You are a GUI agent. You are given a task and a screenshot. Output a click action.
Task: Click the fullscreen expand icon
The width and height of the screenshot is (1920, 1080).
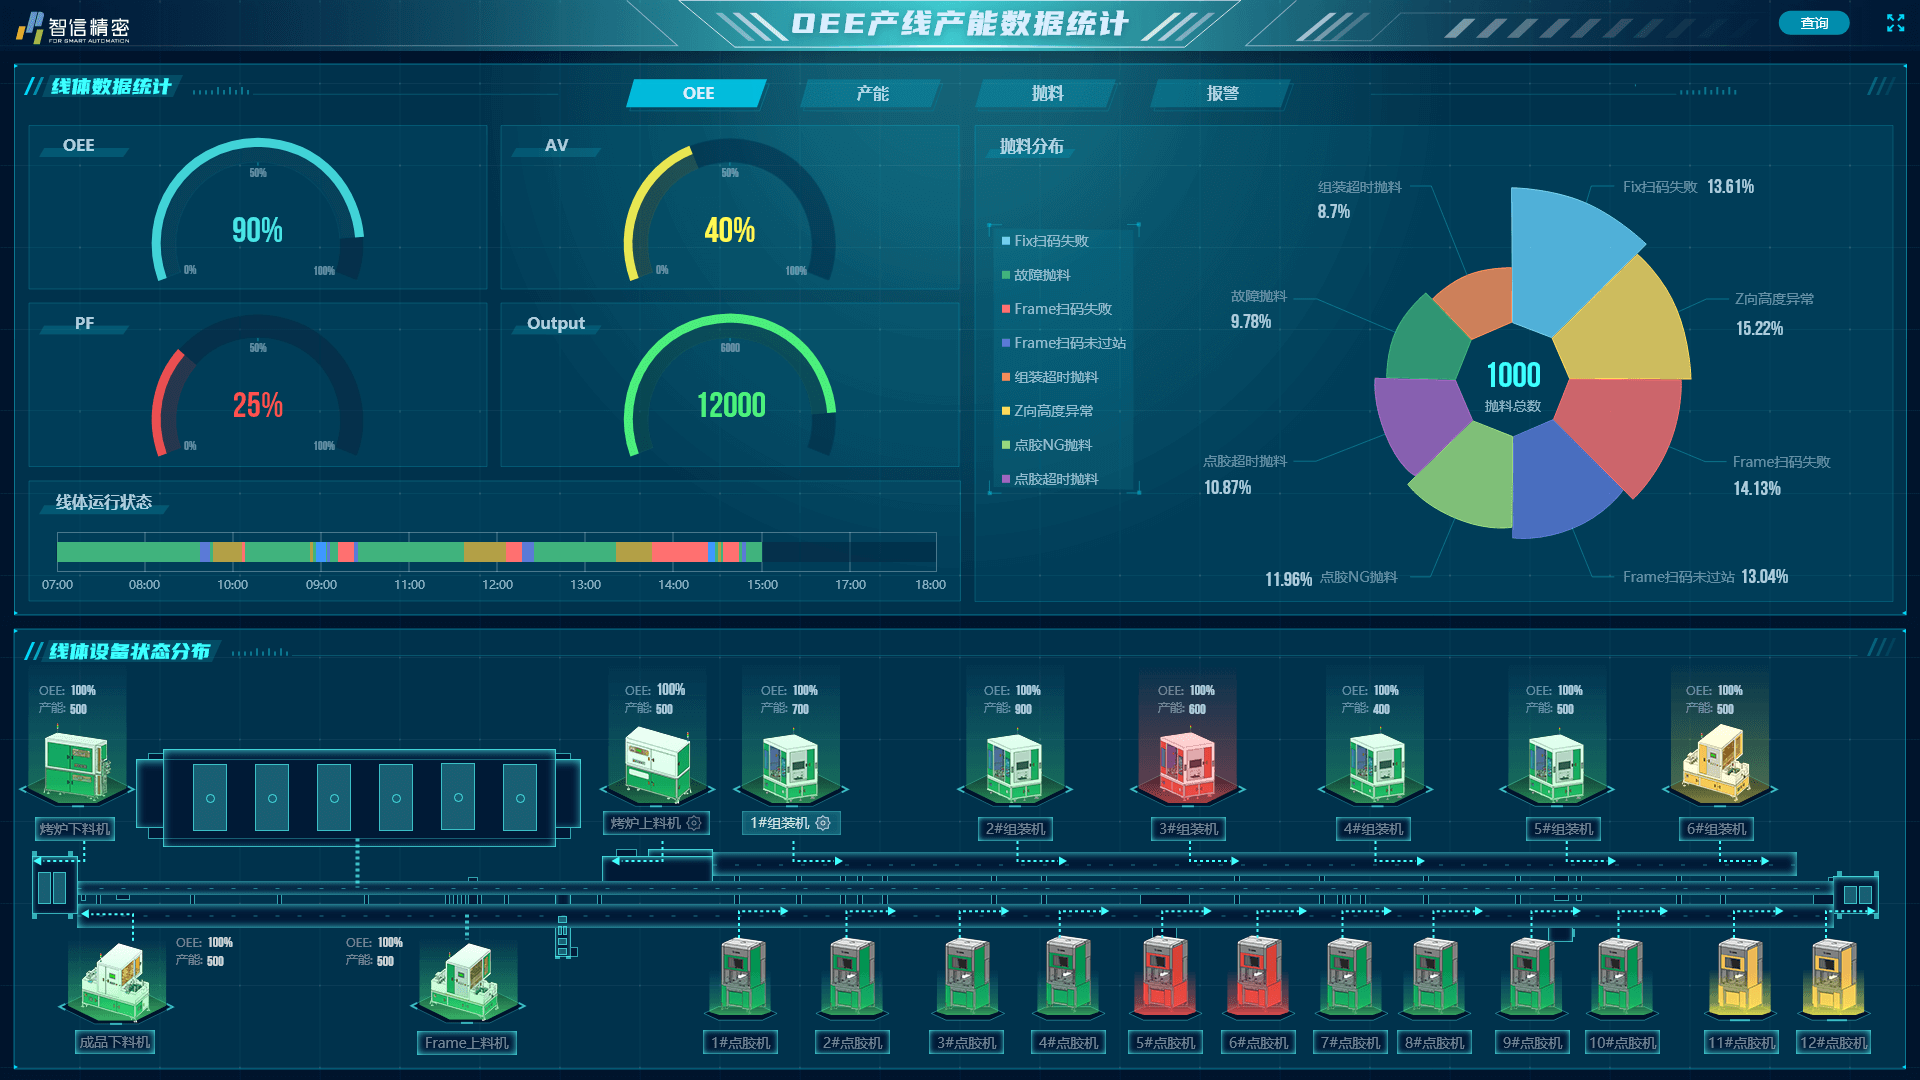tap(1895, 23)
